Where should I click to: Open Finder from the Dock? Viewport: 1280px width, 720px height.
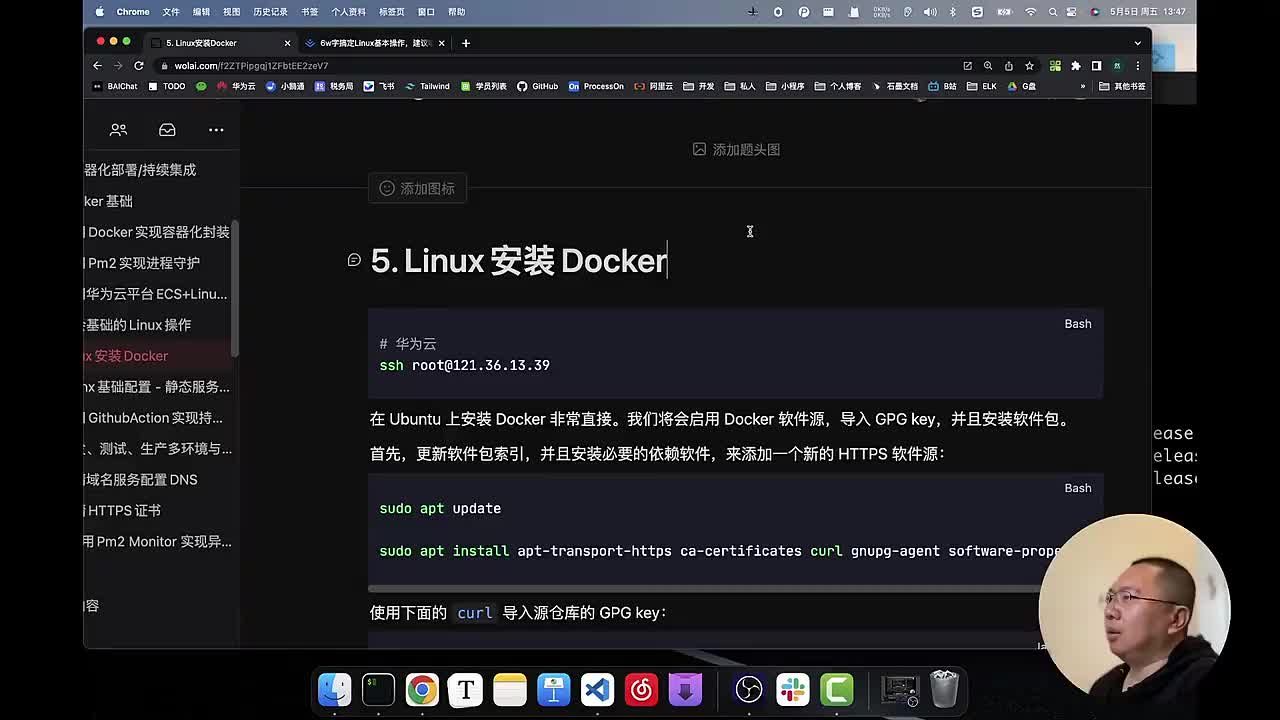(x=334, y=689)
